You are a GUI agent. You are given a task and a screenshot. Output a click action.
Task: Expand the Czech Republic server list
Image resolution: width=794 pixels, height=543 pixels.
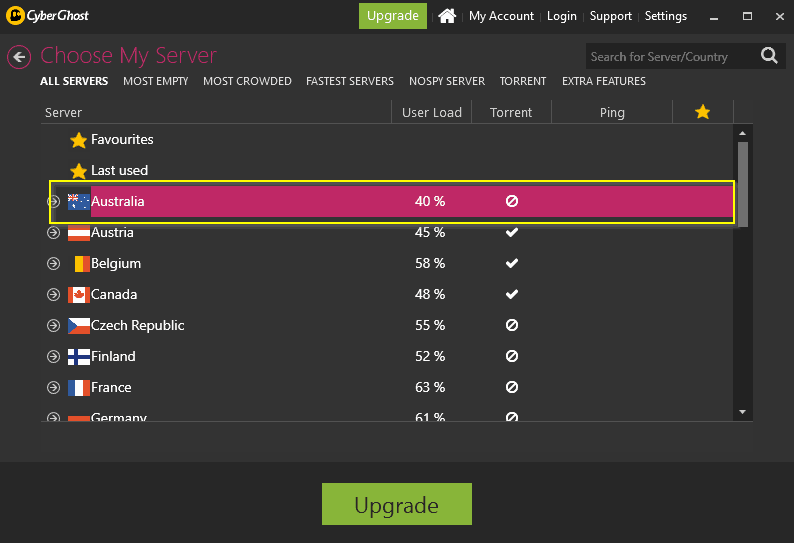click(x=53, y=326)
